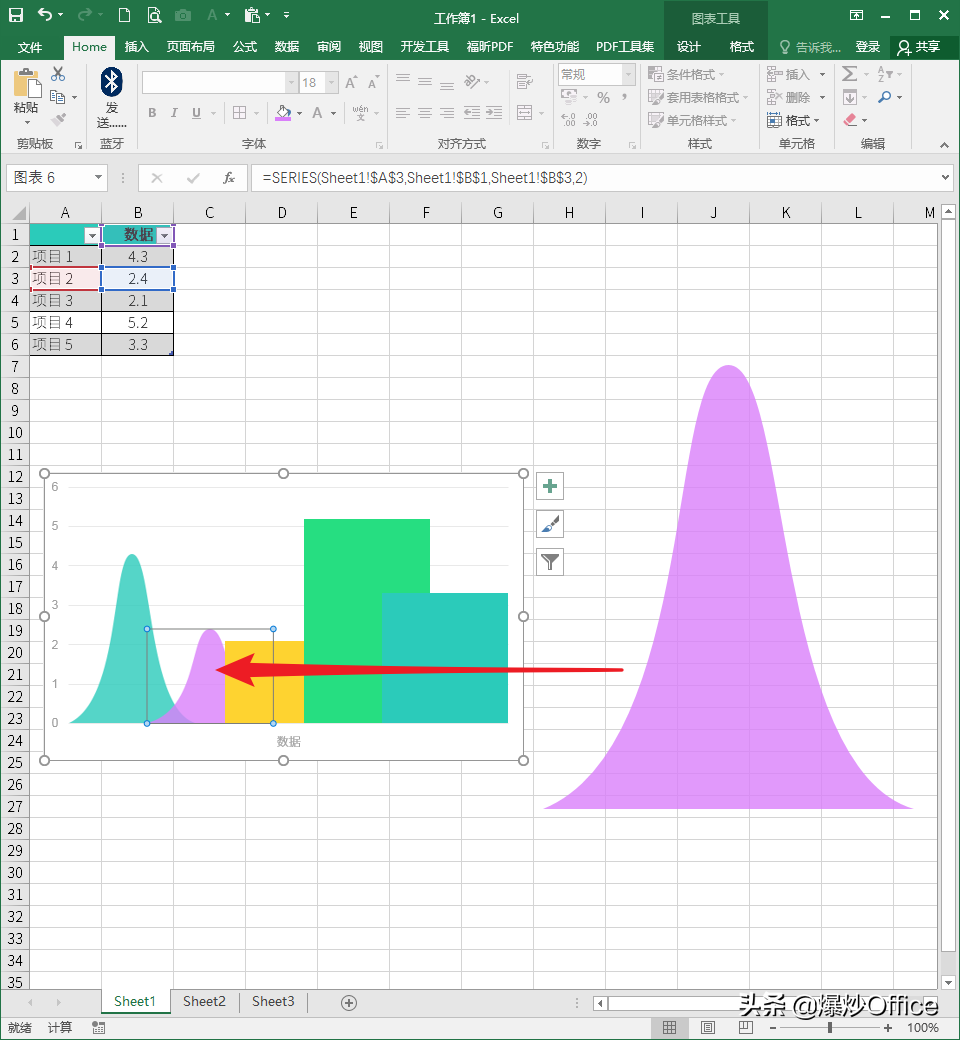Viewport: 960px width, 1040px height.
Task: Open the number format 常规 dropdown
Action: click(x=628, y=74)
